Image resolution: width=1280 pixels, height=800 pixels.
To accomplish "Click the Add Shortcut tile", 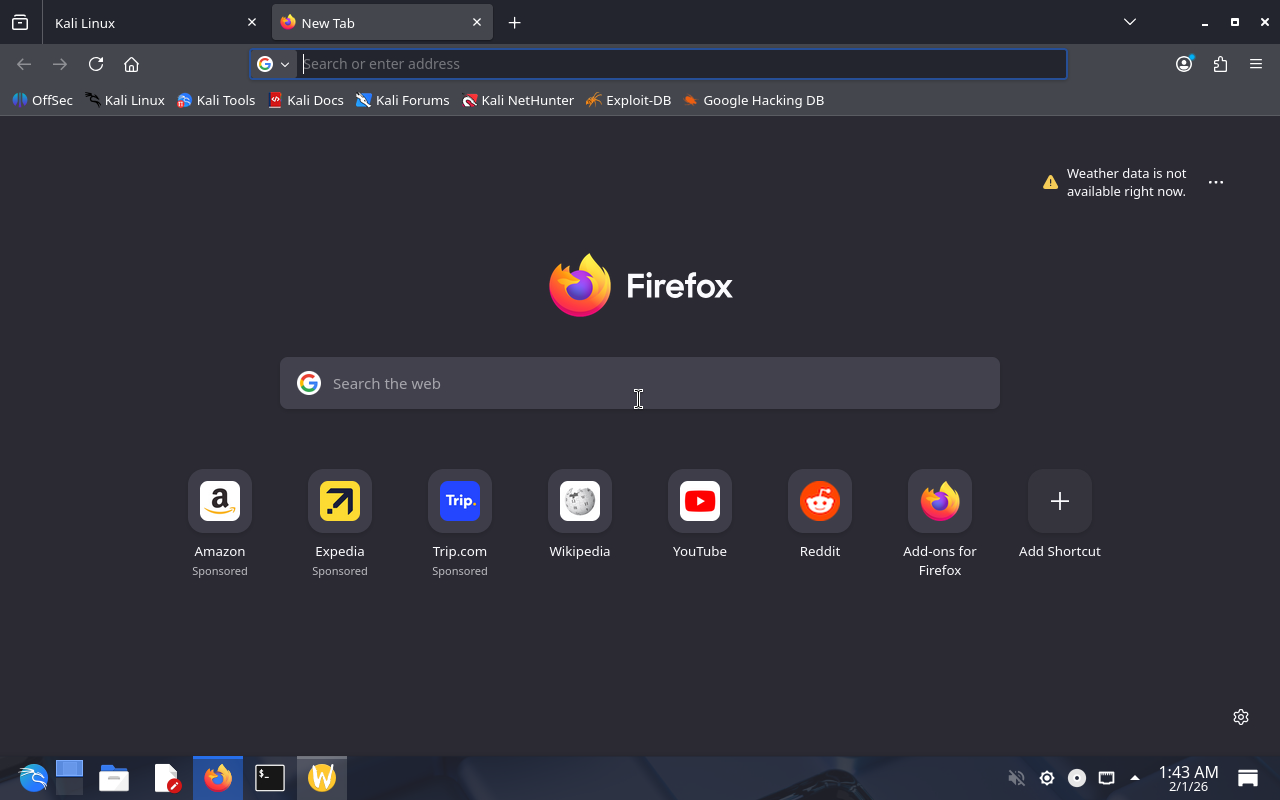I will (1060, 501).
